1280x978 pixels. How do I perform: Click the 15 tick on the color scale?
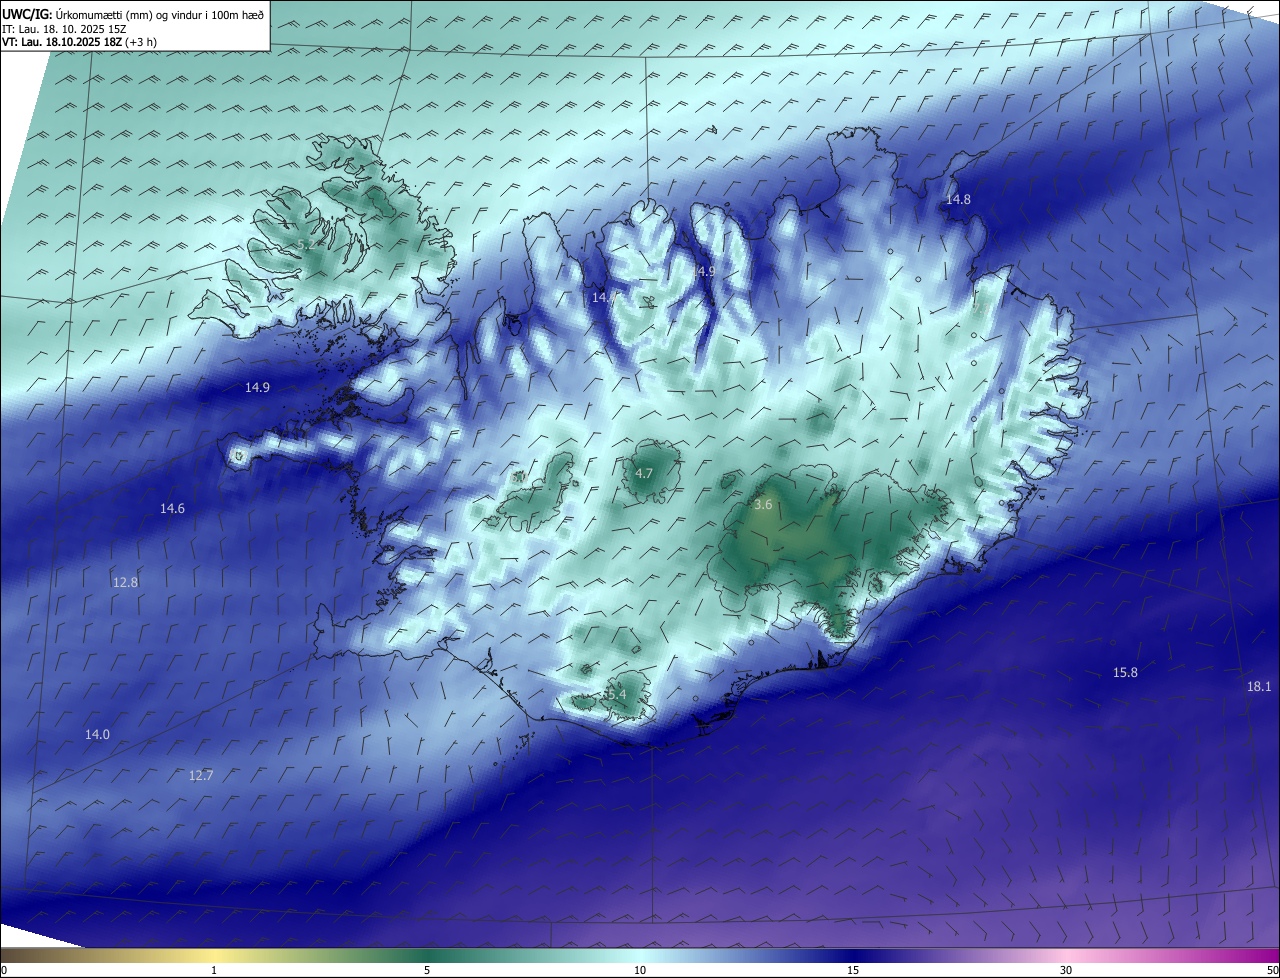point(853,970)
